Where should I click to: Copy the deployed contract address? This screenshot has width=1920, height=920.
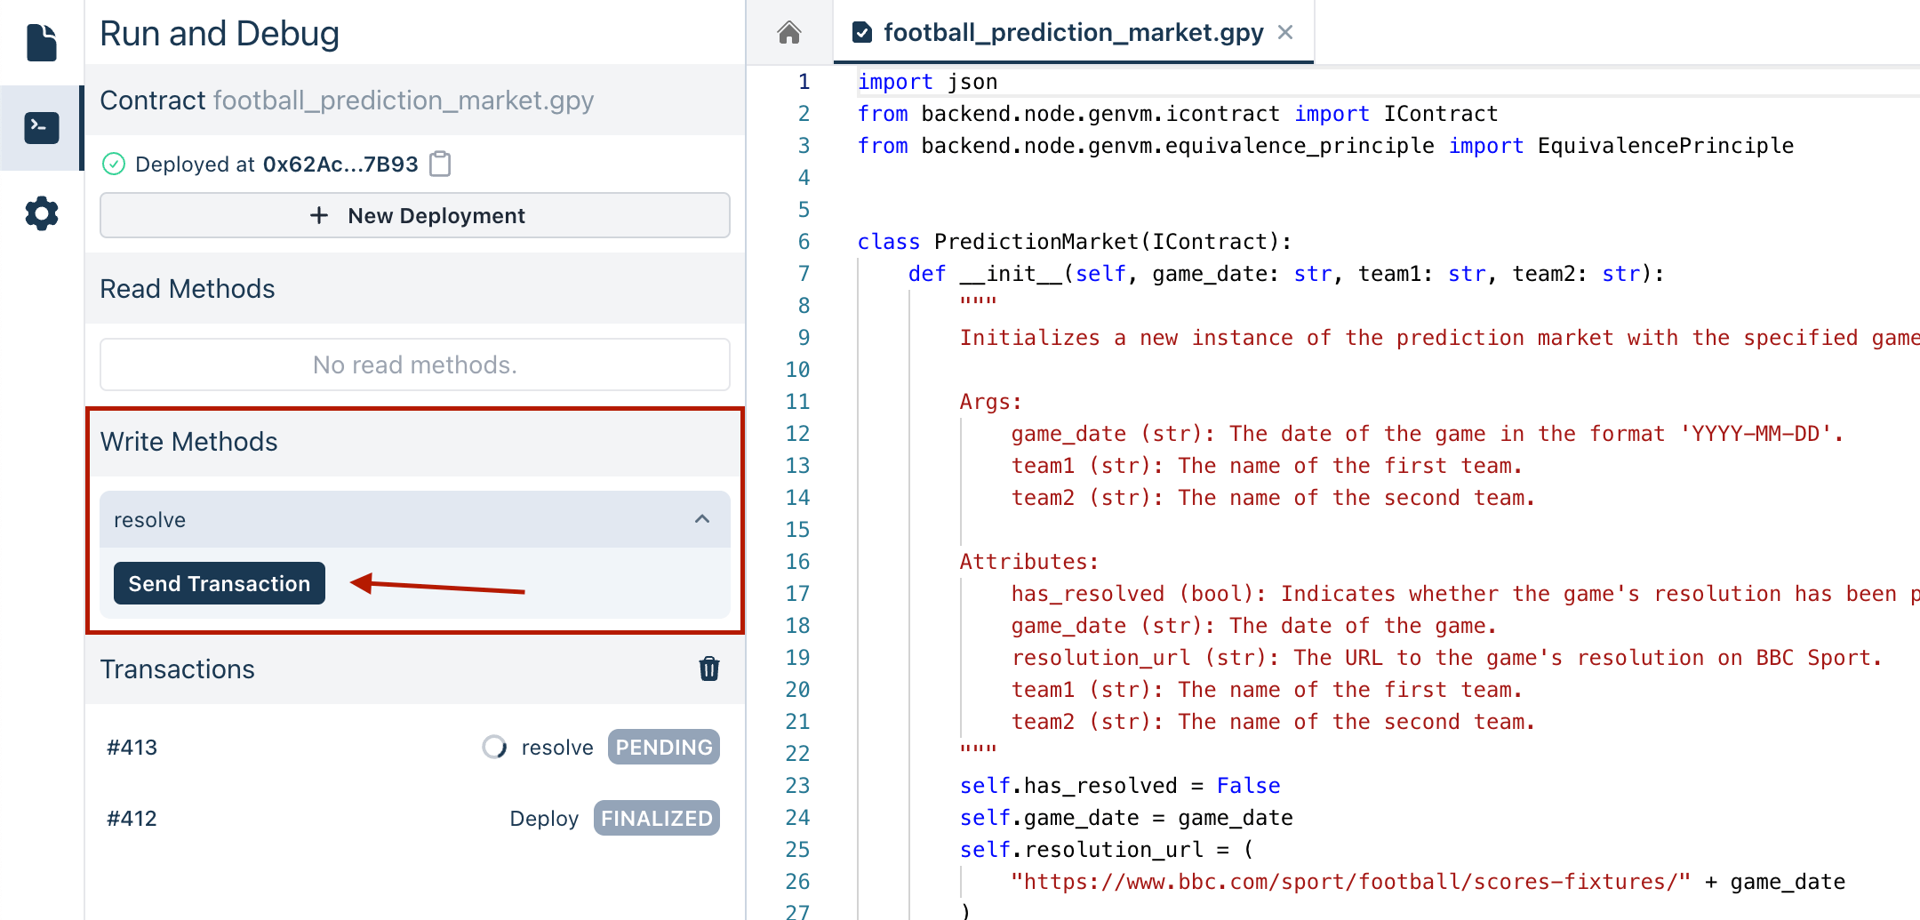pos(440,164)
